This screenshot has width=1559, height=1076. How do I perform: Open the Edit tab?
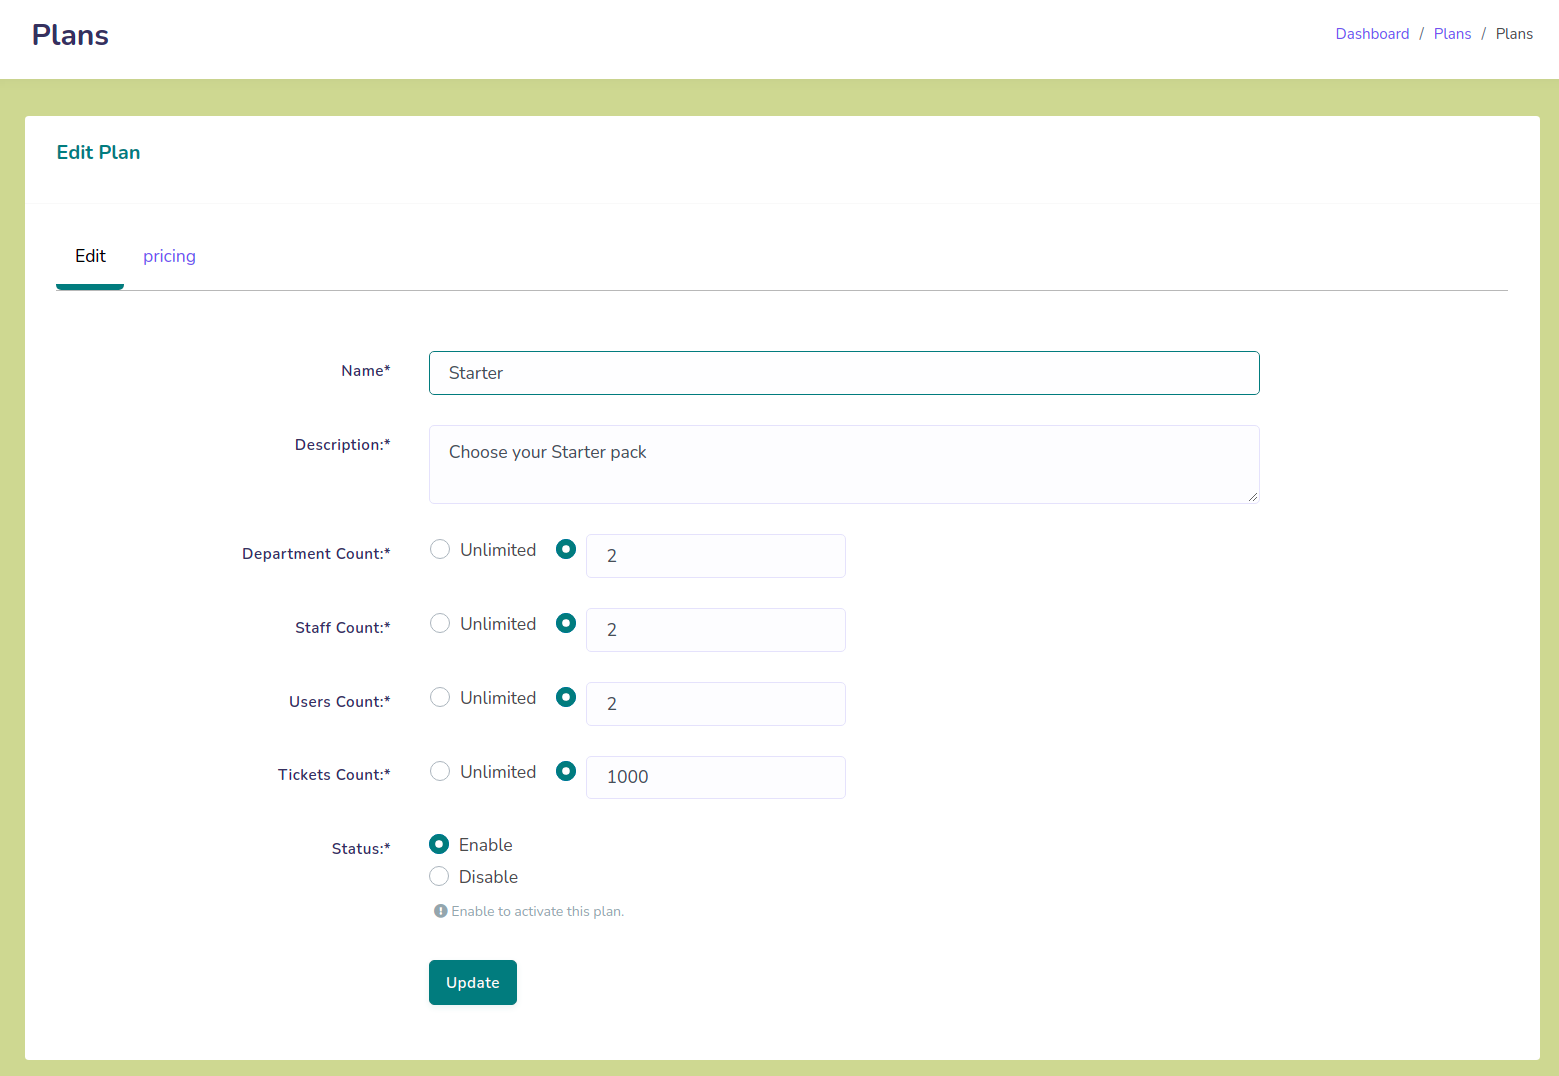pos(90,256)
